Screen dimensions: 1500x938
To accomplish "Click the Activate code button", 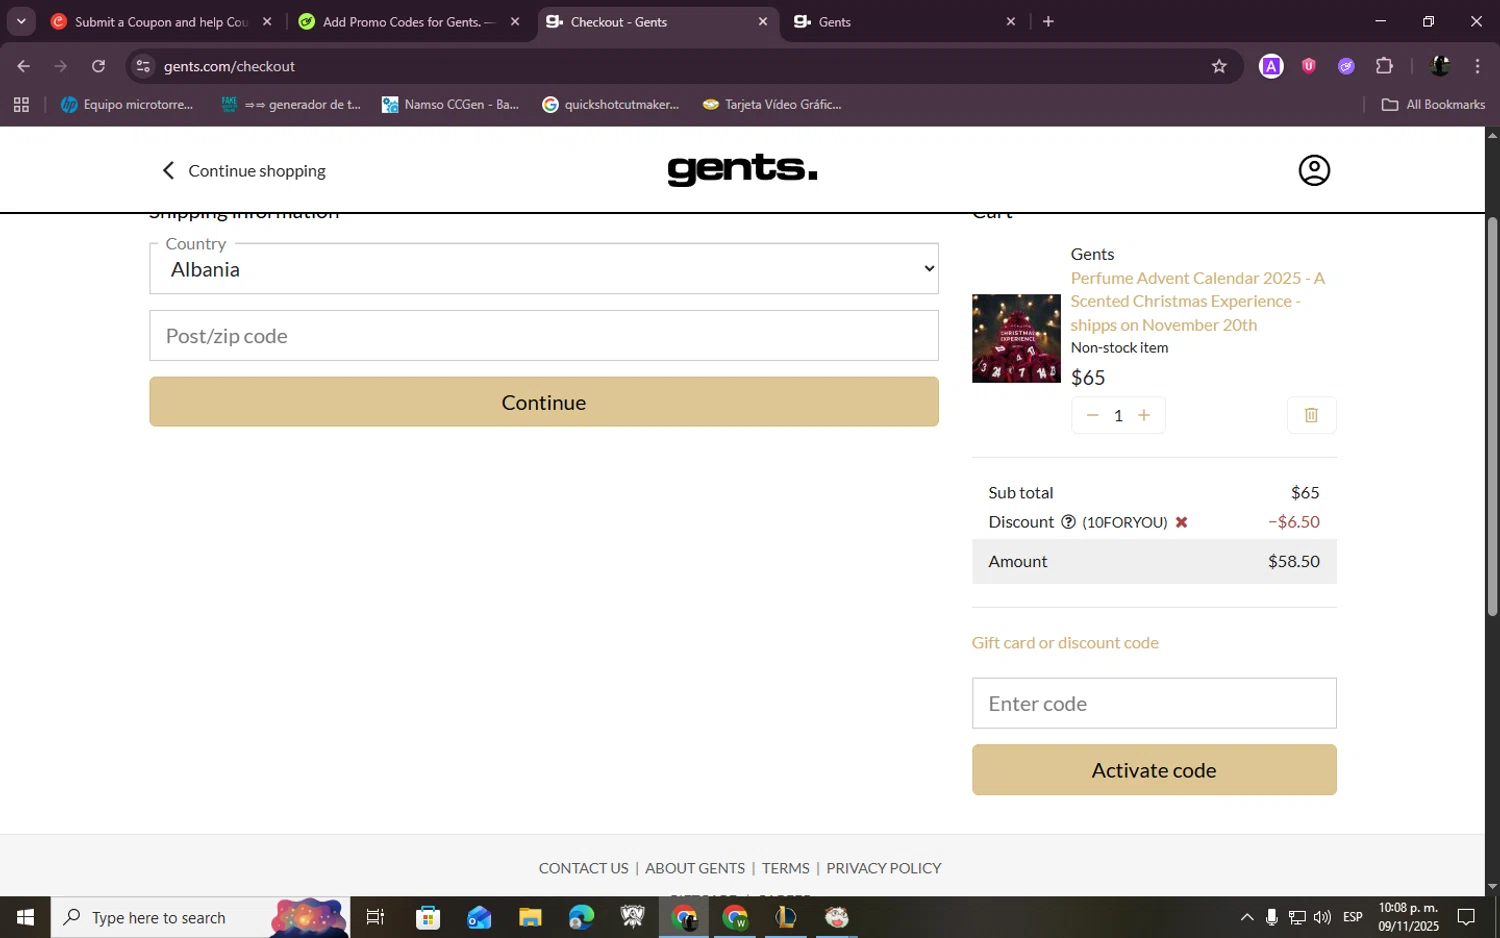I will [1154, 770].
